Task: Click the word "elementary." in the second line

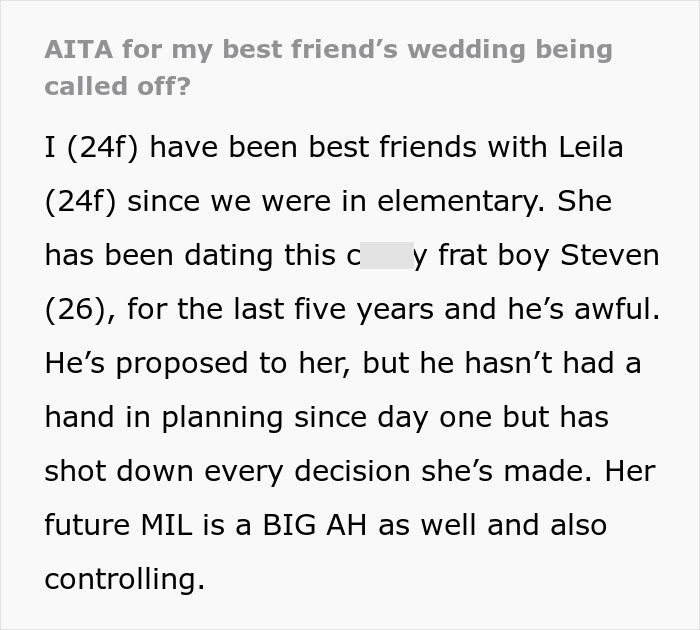Action: [461, 202]
